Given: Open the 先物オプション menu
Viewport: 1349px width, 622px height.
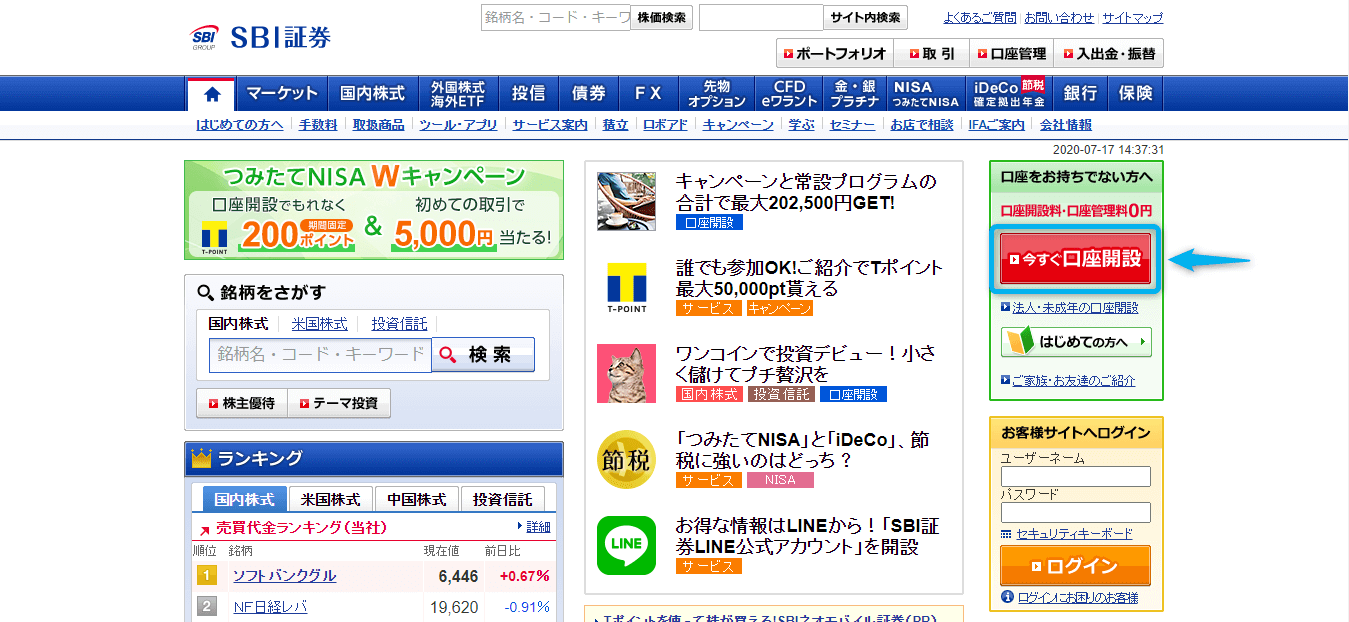Looking at the screenshot, I should 716,94.
